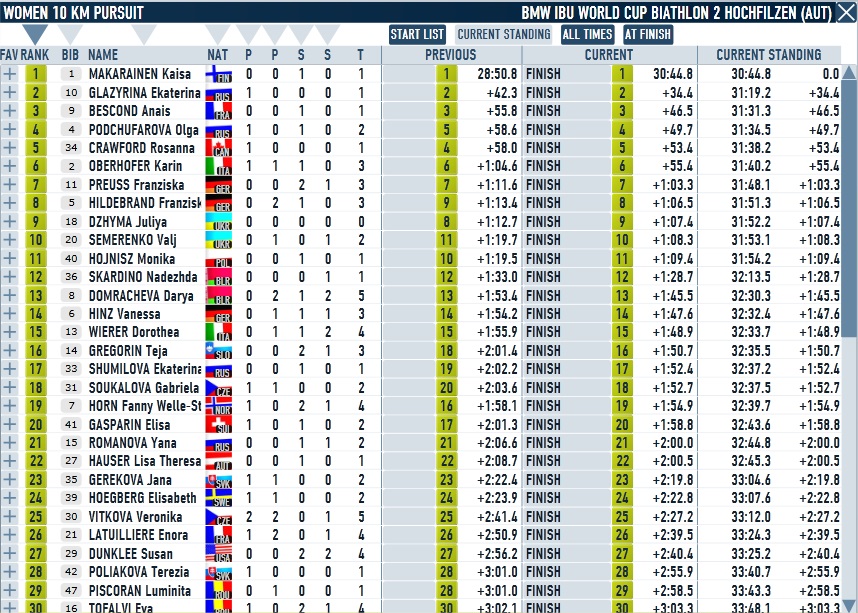
Task: Favorite DUNKLEE Susan with plus icon
Action: (9, 553)
